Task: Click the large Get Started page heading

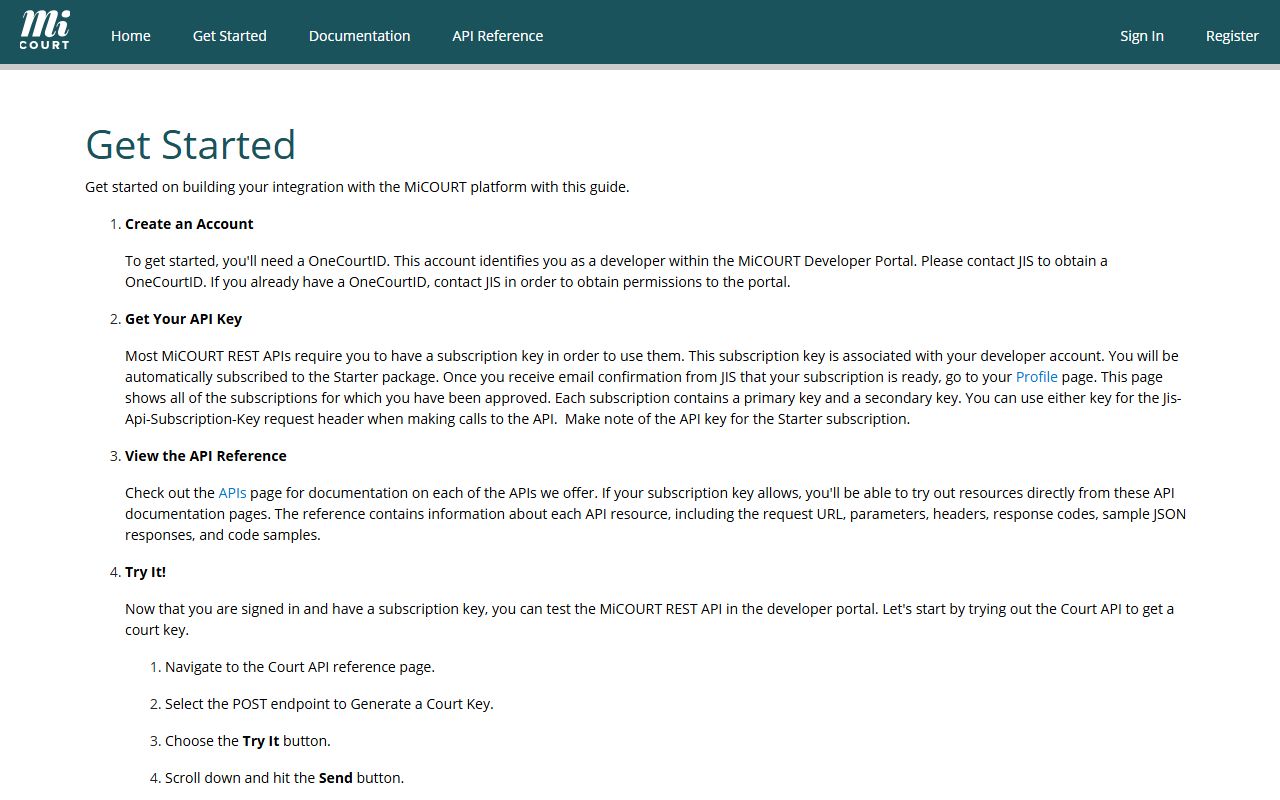Action: point(191,144)
